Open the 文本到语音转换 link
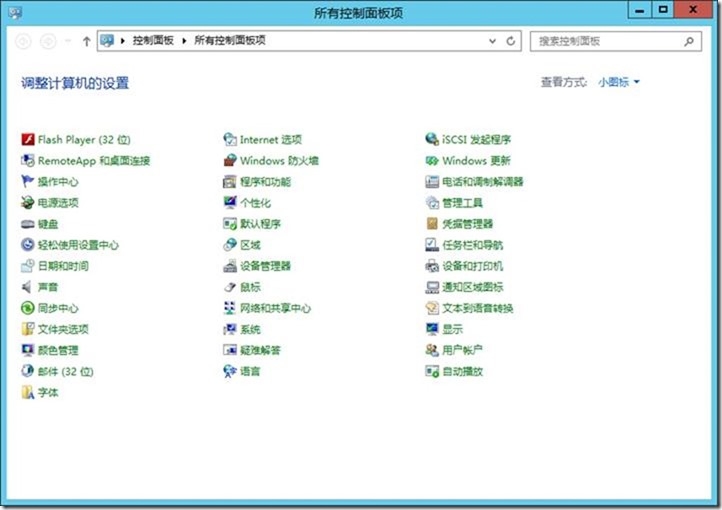 tap(477, 308)
